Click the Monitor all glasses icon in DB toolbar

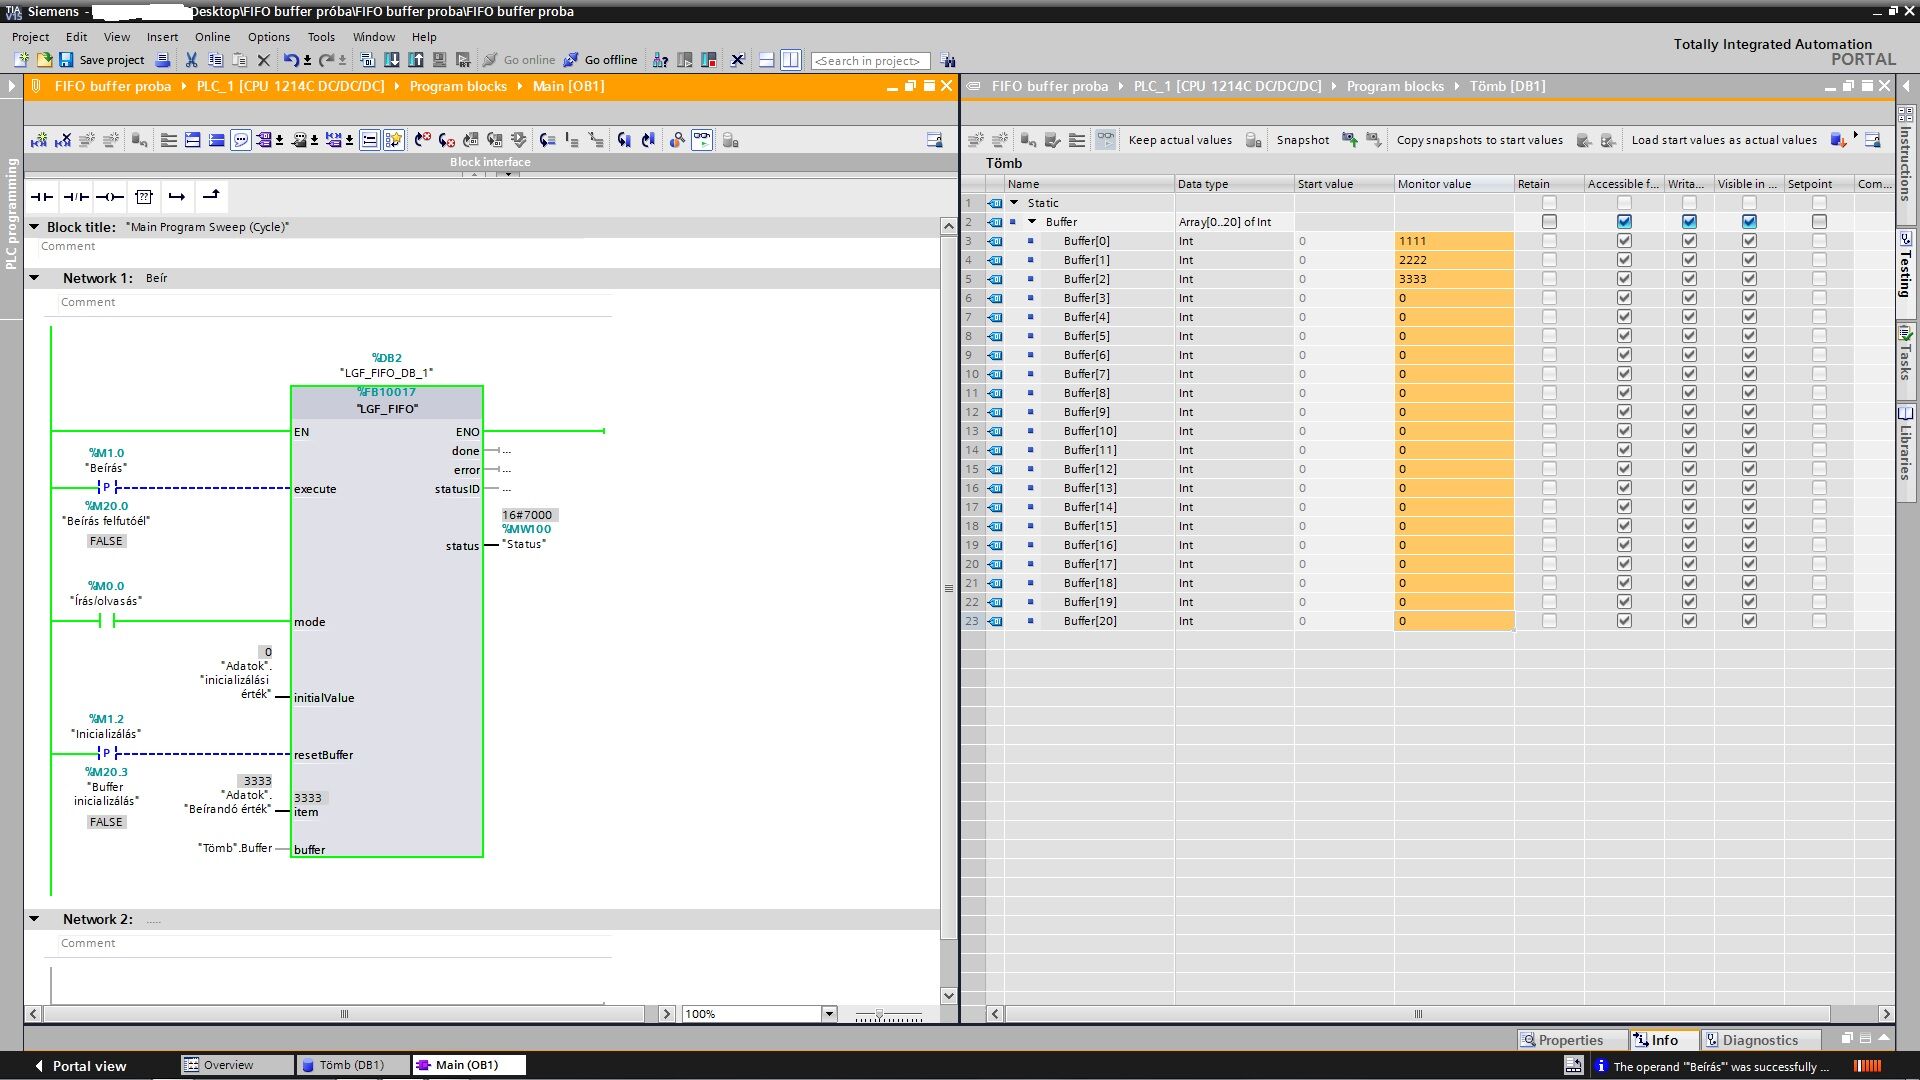click(x=1105, y=140)
